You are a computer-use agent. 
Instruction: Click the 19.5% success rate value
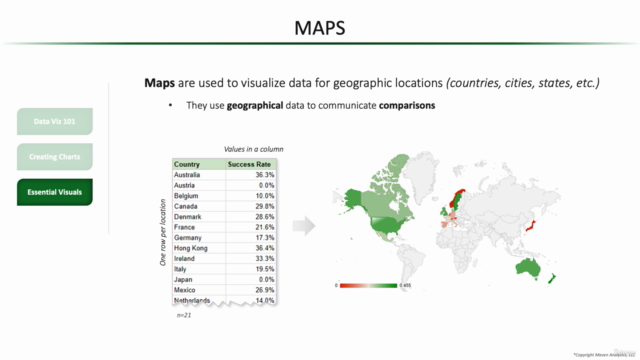coord(265,269)
